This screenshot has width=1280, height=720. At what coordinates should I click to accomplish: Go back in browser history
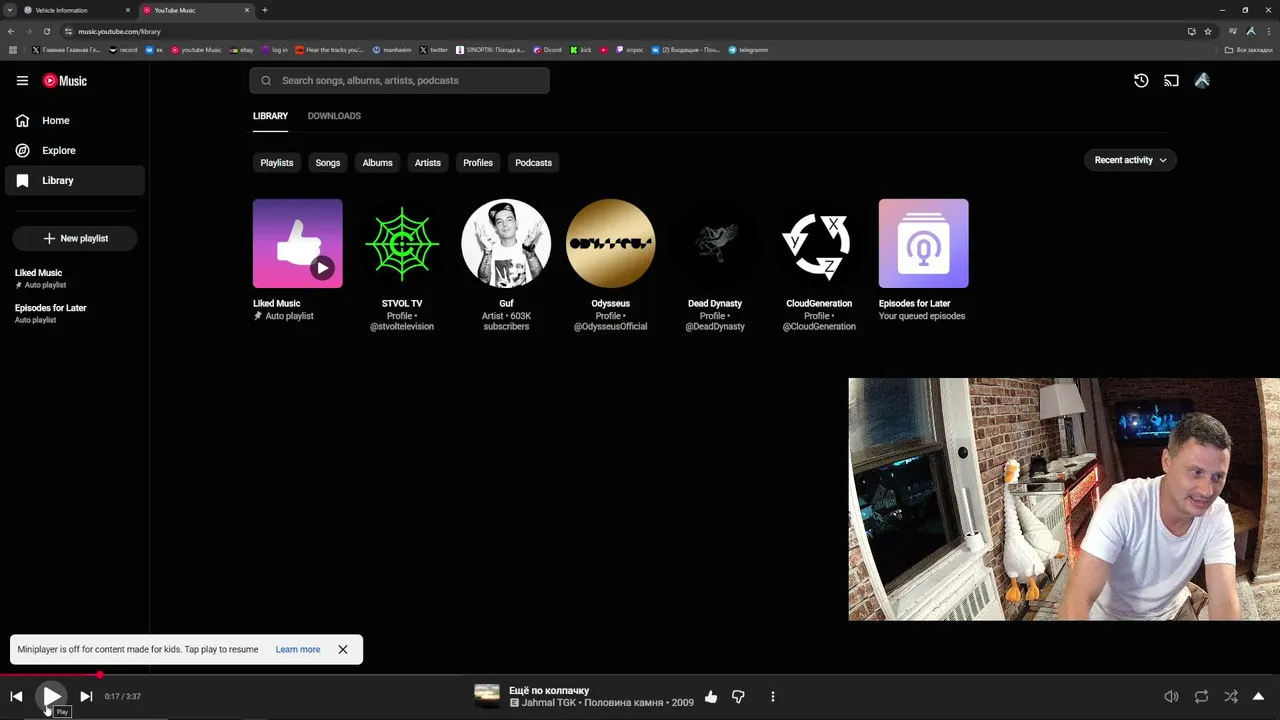click(x=11, y=31)
